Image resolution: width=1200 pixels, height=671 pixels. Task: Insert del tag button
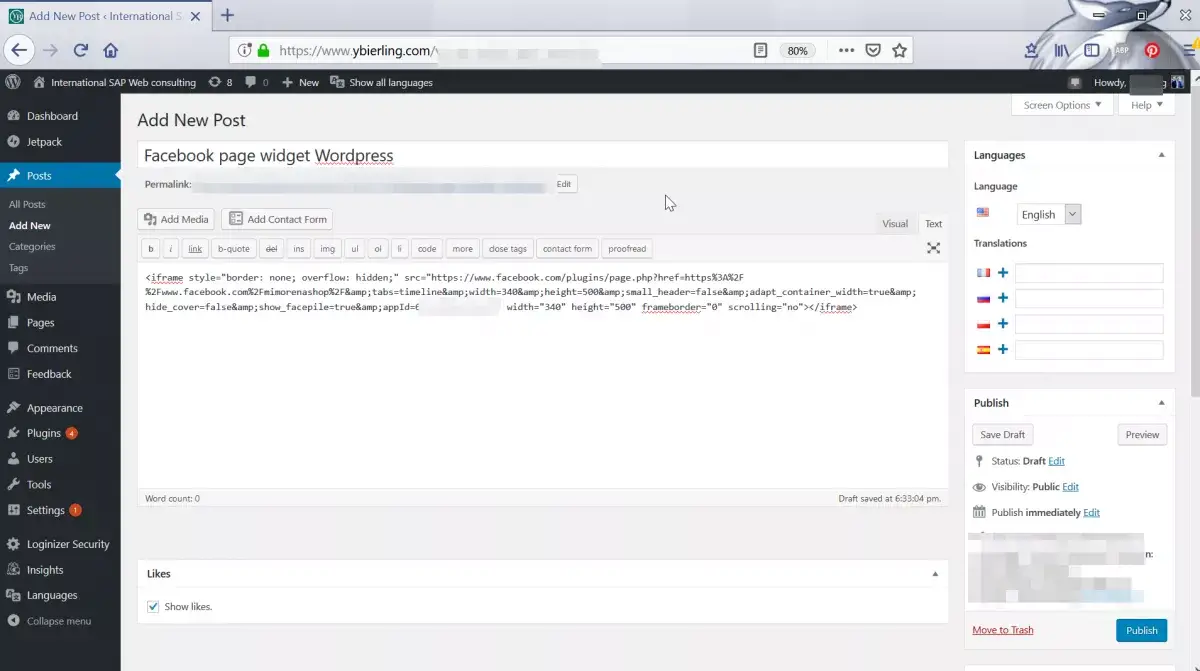(x=271, y=249)
